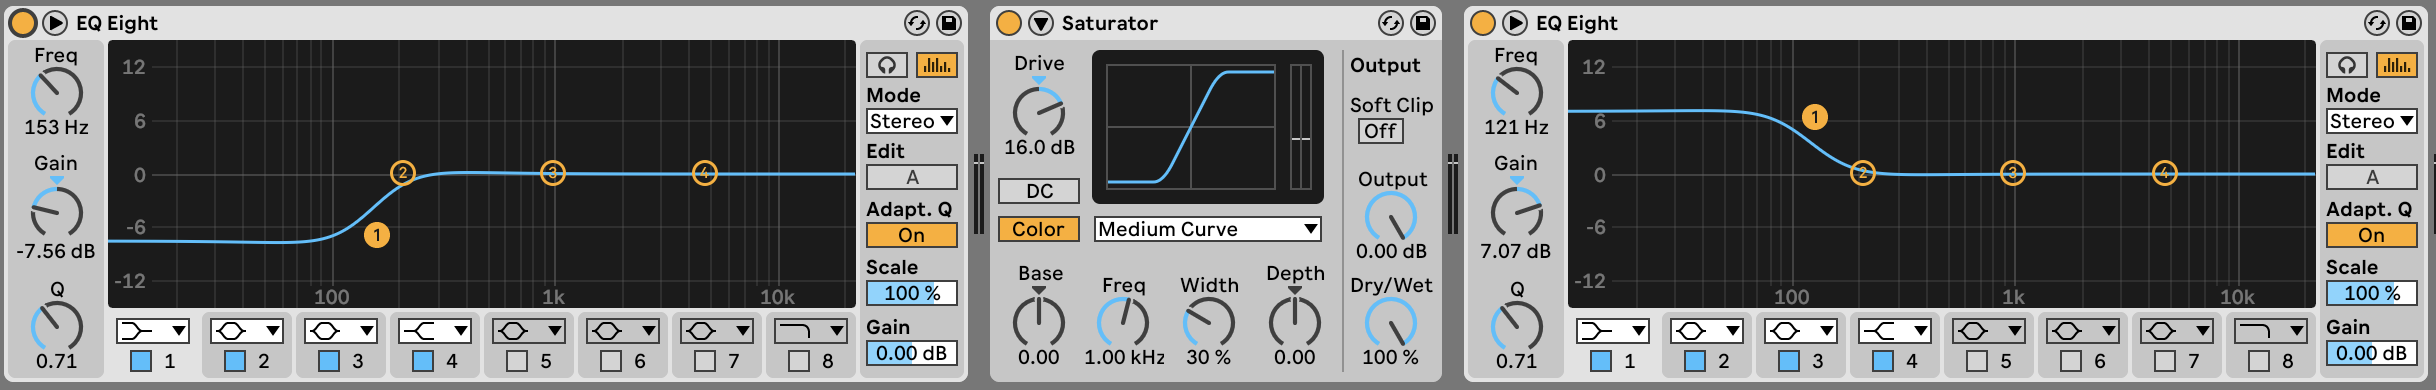Screen dimensions: 2436x390
Task: Toggle spectrum analyzer in second EQ Eight
Action: coord(2397,65)
